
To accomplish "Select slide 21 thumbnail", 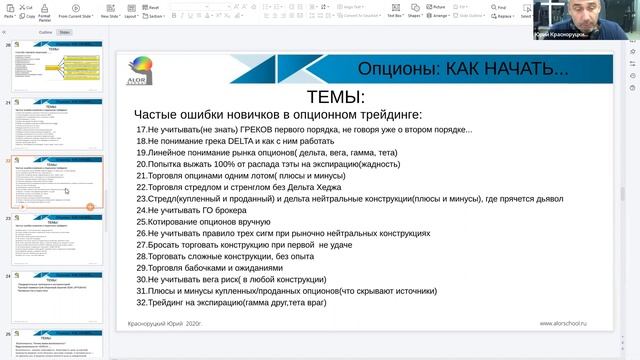I will (57, 124).
